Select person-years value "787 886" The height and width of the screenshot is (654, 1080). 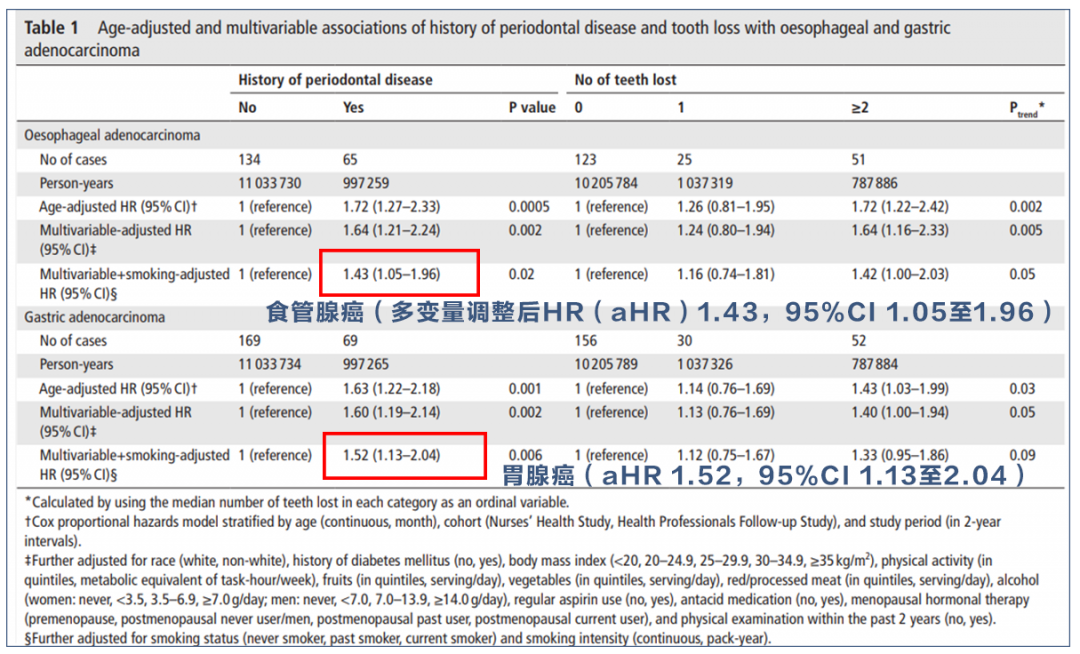[x=874, y=183]
